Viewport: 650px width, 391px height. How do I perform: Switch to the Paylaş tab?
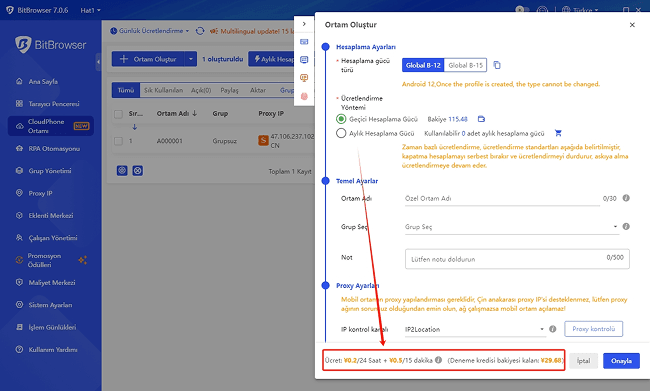click(229, 90)
